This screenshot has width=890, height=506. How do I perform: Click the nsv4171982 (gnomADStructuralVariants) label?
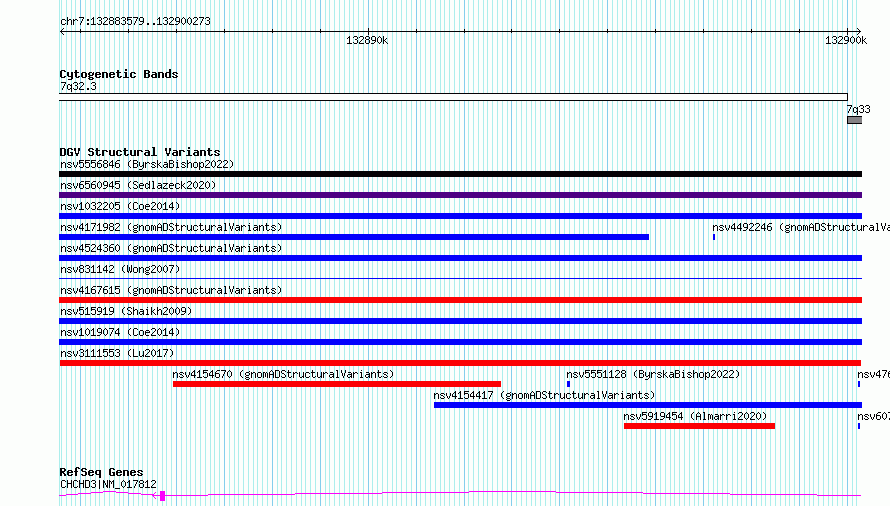(171, 227)
